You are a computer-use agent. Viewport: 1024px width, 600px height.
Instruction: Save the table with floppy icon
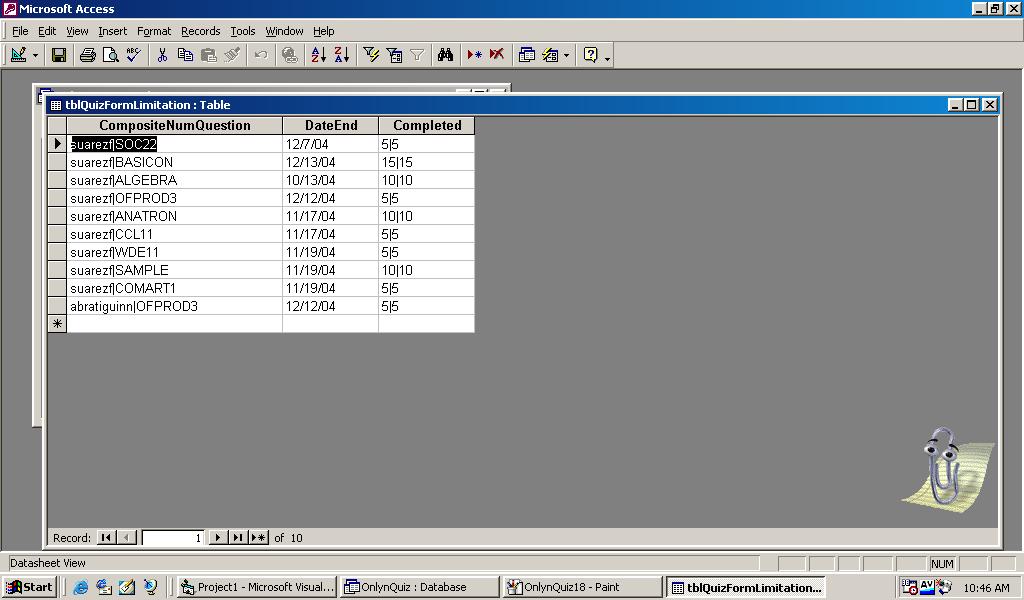[59, 55]
